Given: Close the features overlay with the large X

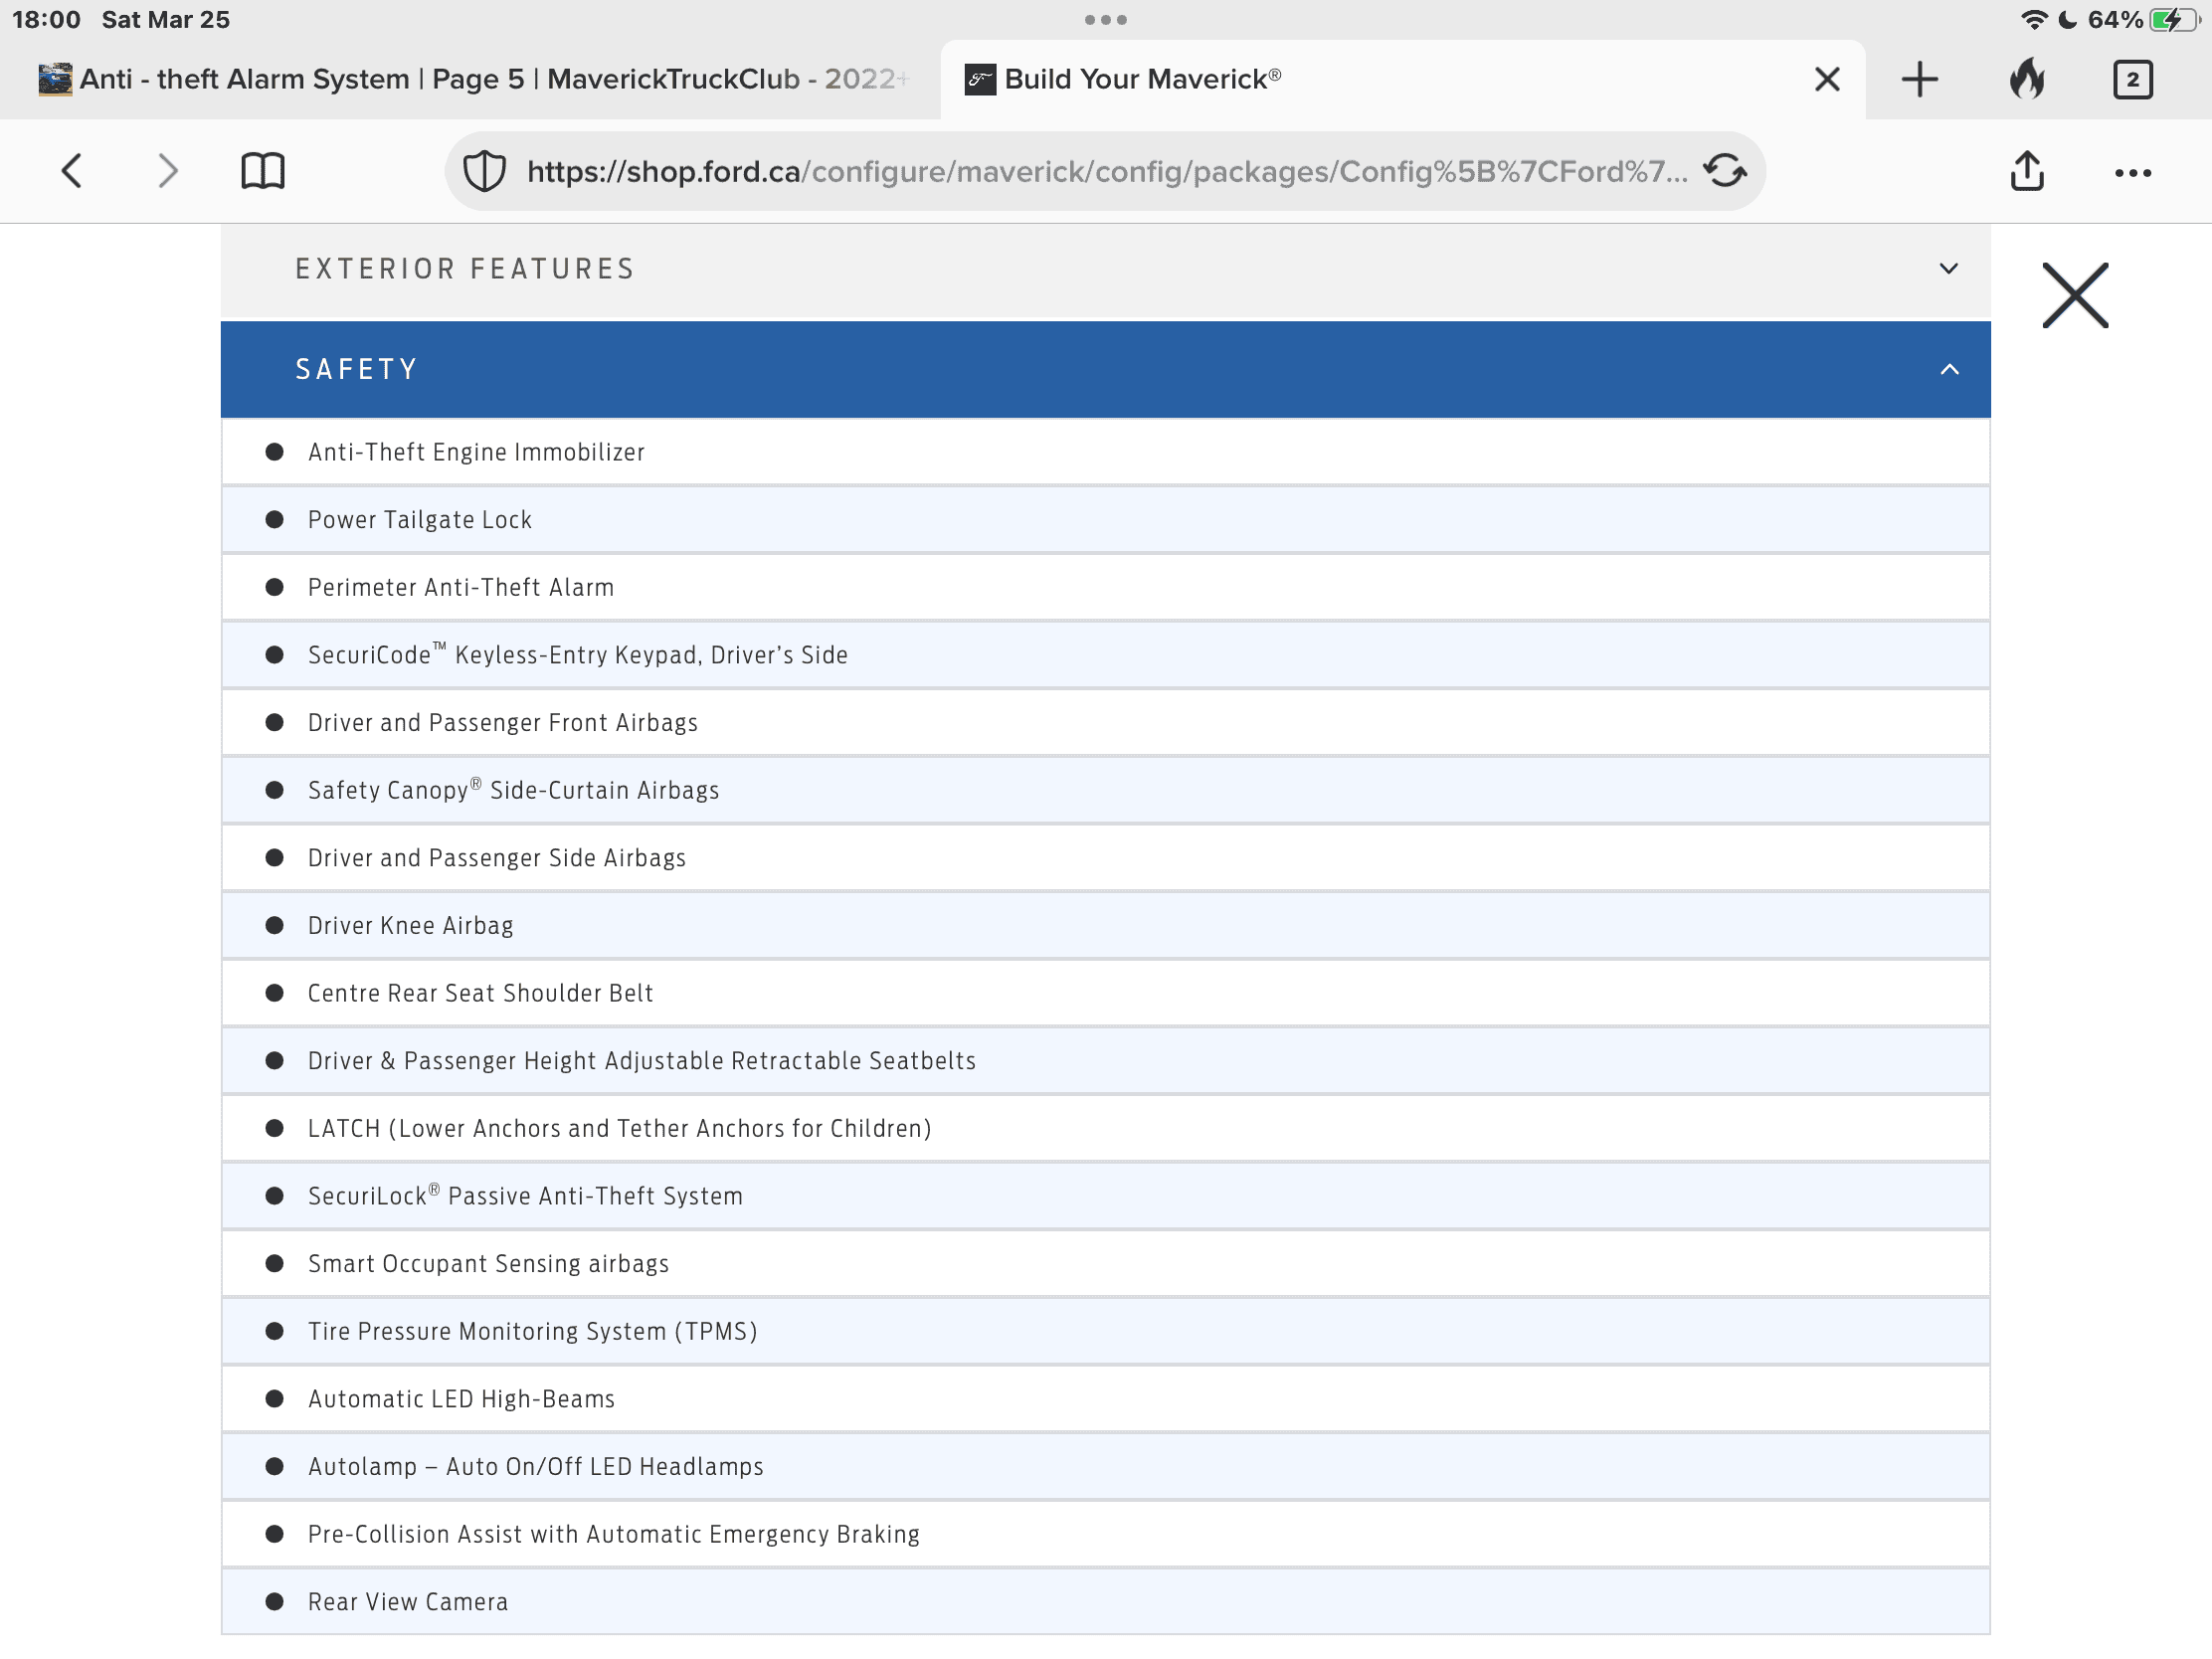Looking at the screenshot, I should tap(2075, 295).
